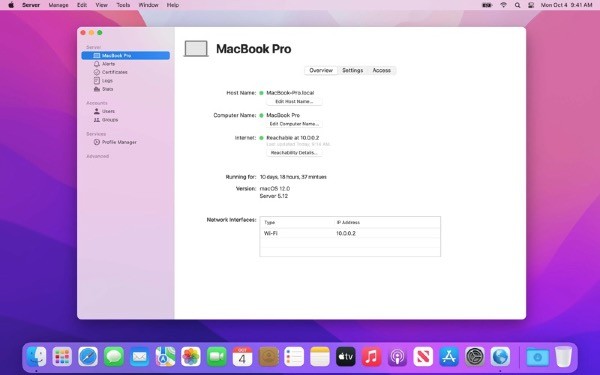Click the 10.0.0.2 IP address cell
This screenshot has height=375, width=600.
coord(346,233)
